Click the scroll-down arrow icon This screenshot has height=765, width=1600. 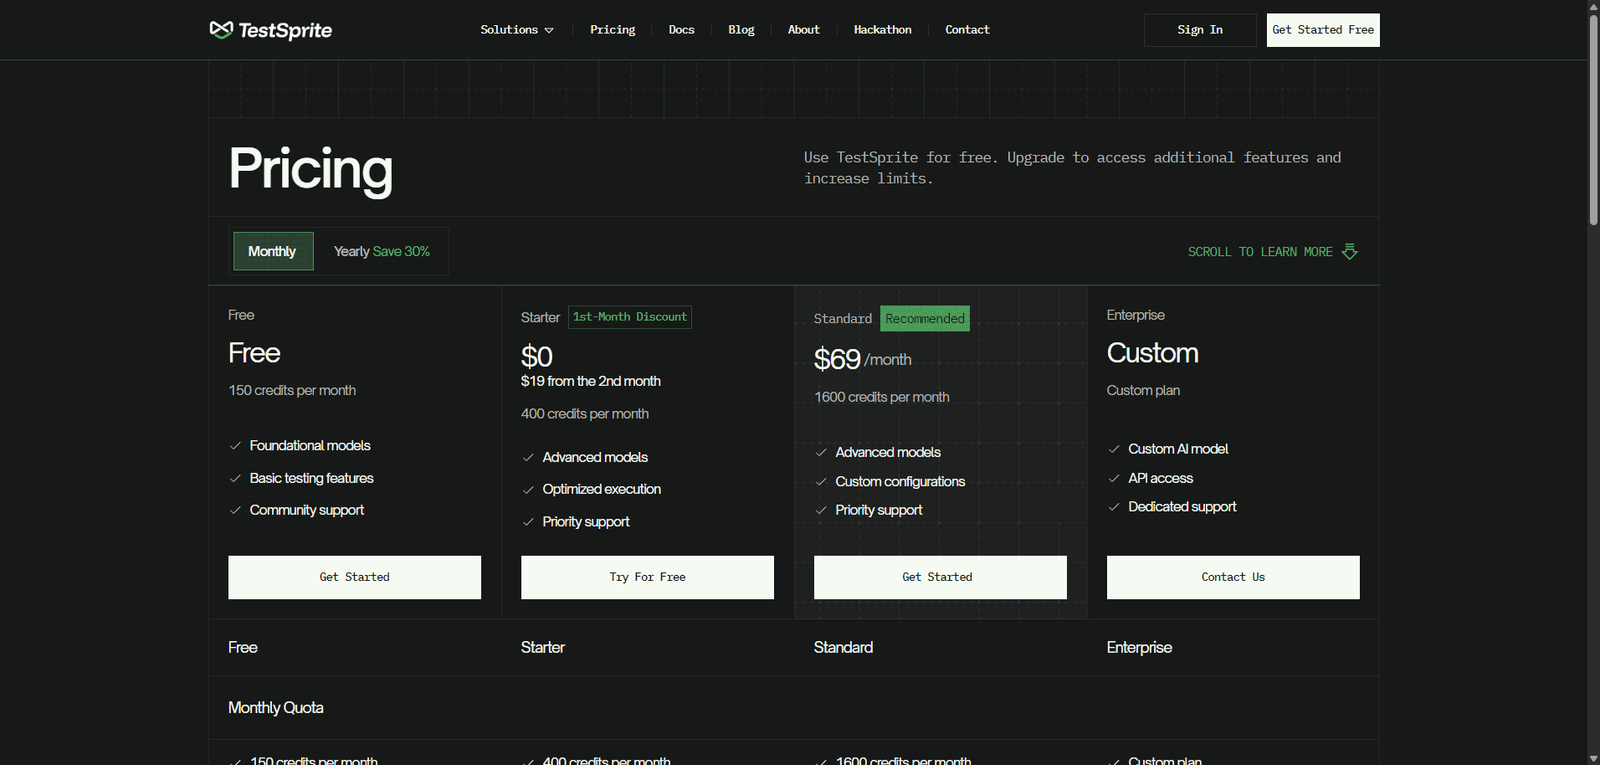[x=1349, y=252]
